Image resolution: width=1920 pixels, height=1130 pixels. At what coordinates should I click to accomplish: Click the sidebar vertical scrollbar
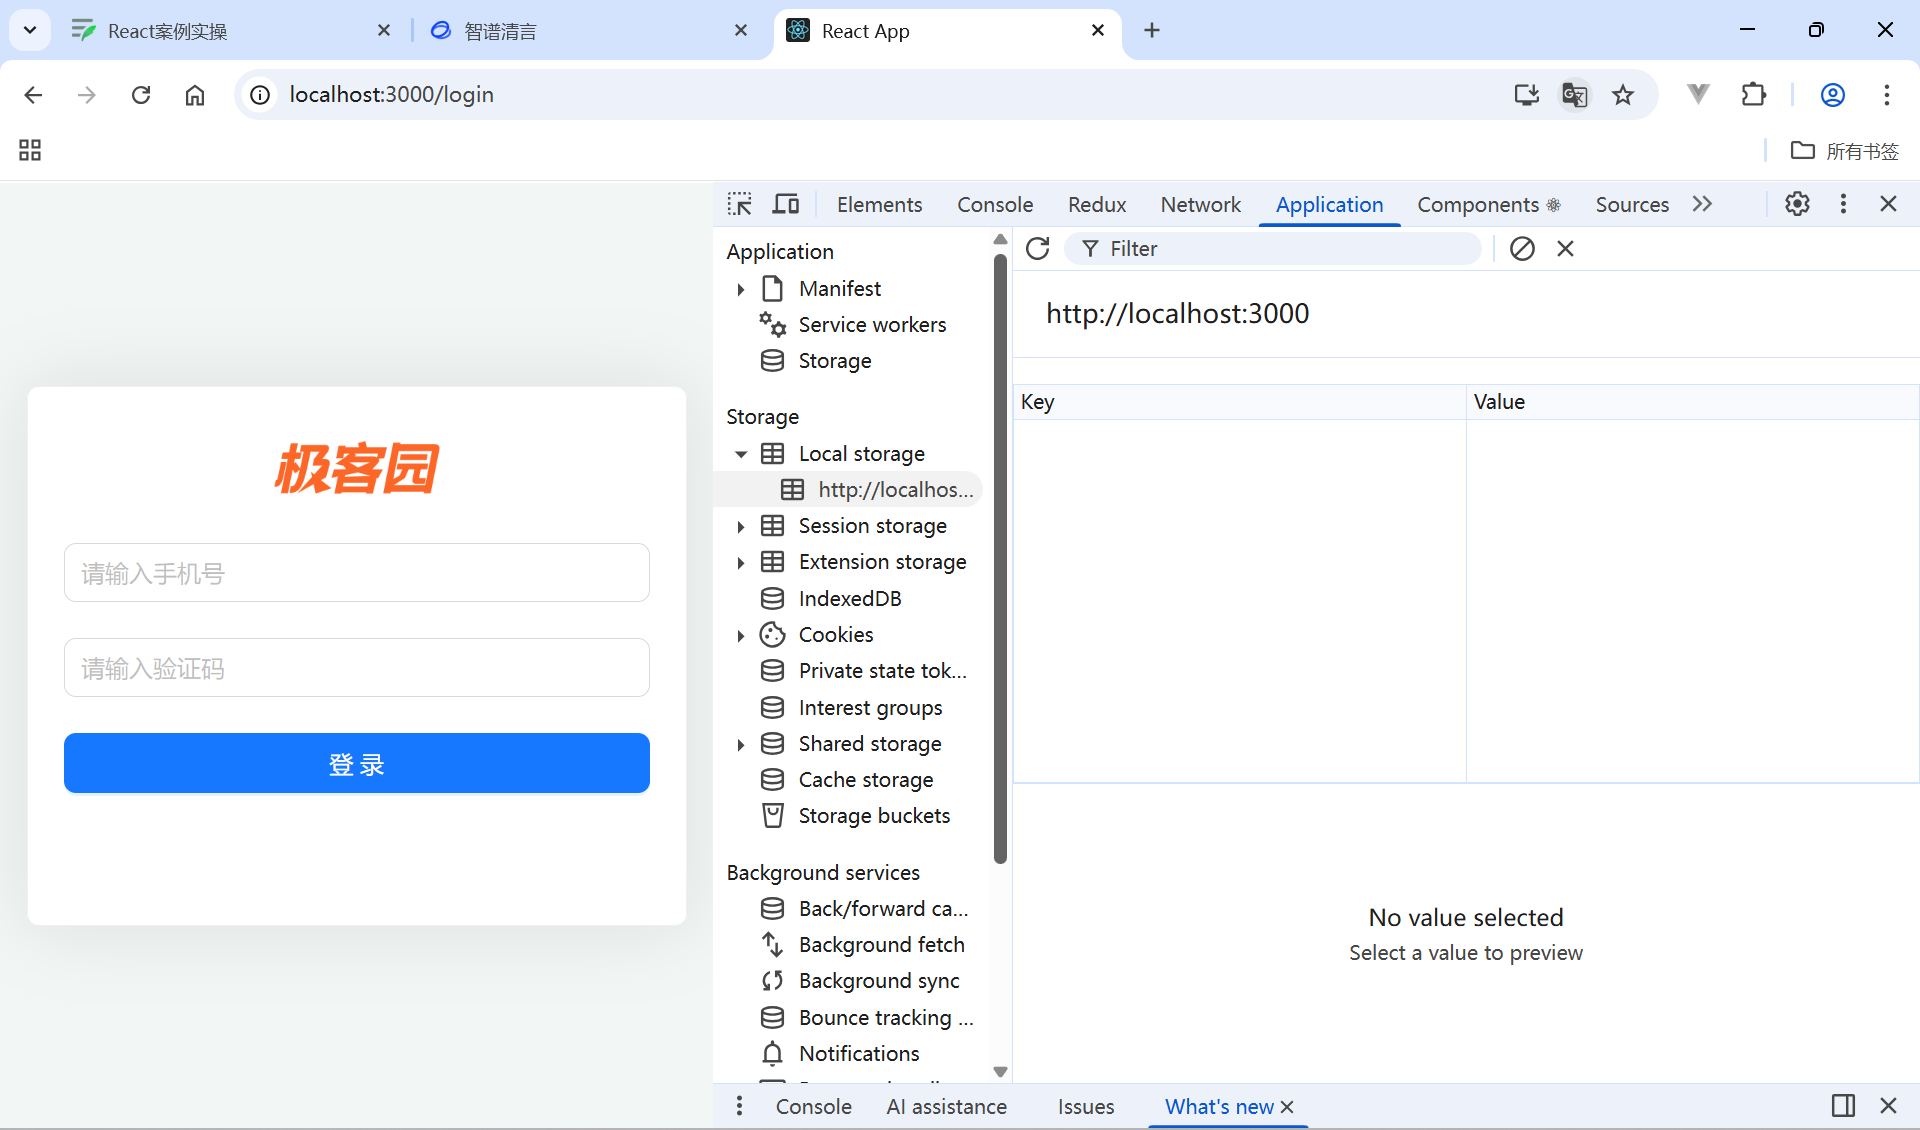[x=1000, y=560]
